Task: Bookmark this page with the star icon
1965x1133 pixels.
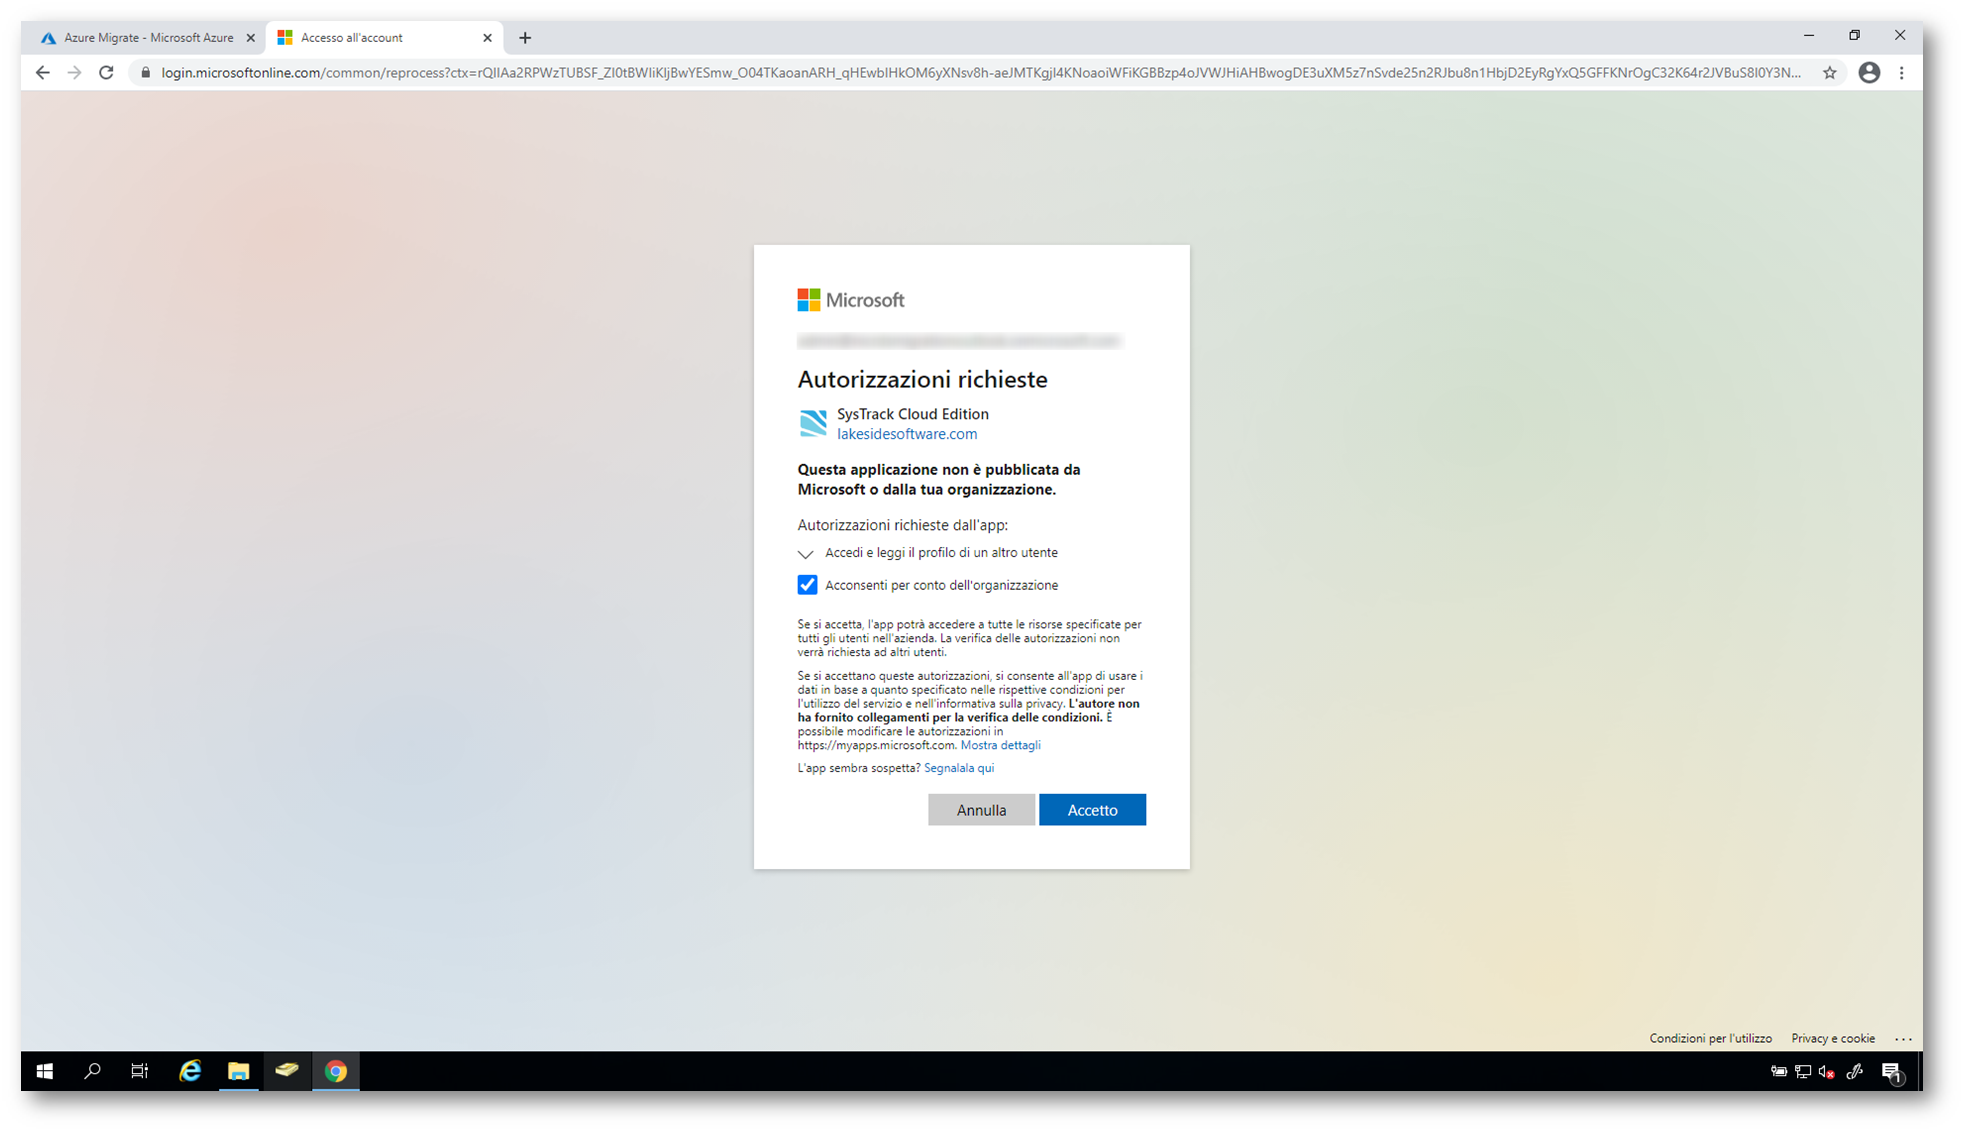Action: (1829, 72)
